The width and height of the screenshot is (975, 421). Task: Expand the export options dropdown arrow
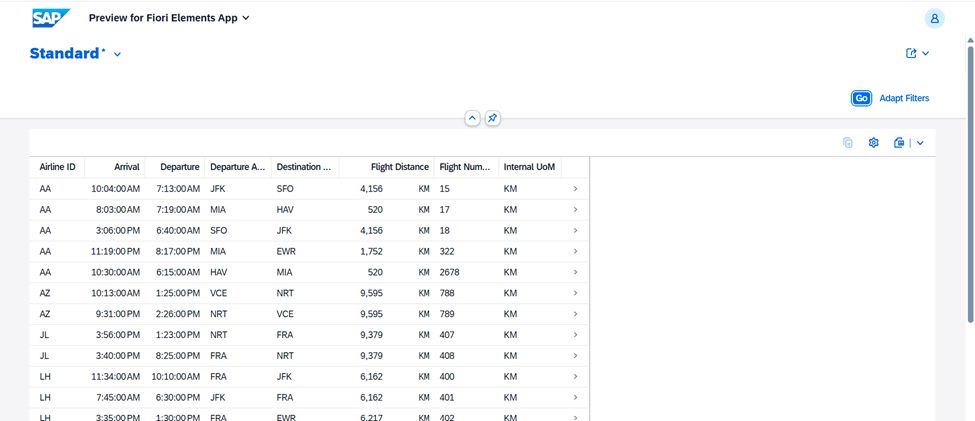tap(920, 143)
